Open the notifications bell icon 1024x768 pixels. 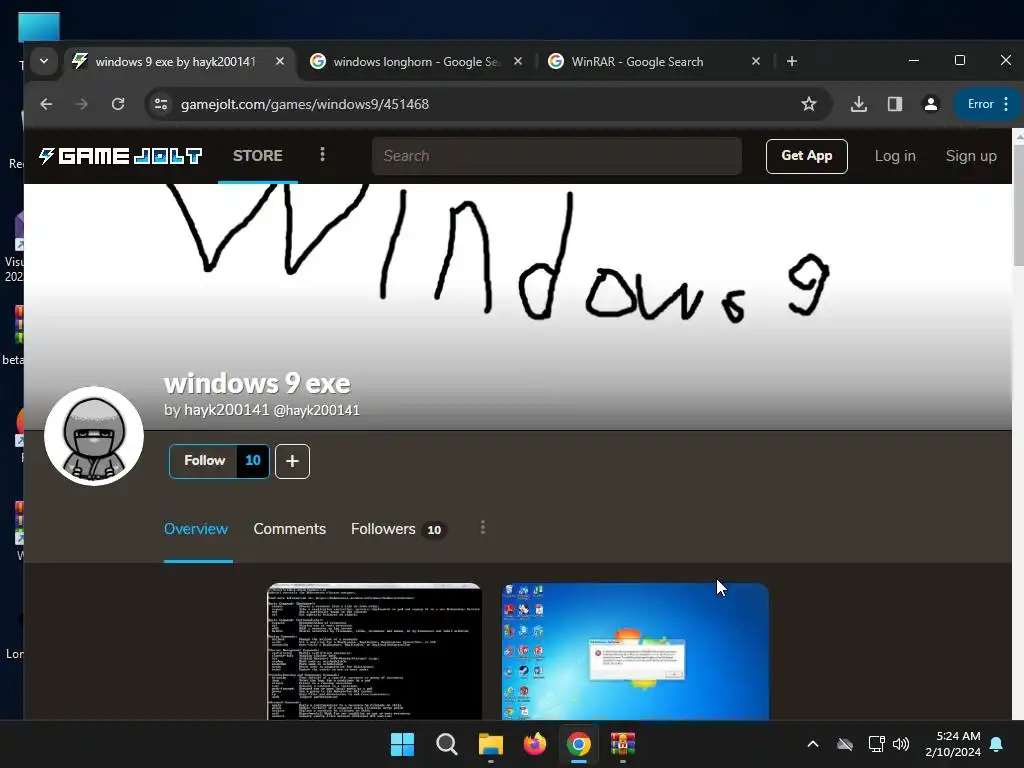pos(997,744)
